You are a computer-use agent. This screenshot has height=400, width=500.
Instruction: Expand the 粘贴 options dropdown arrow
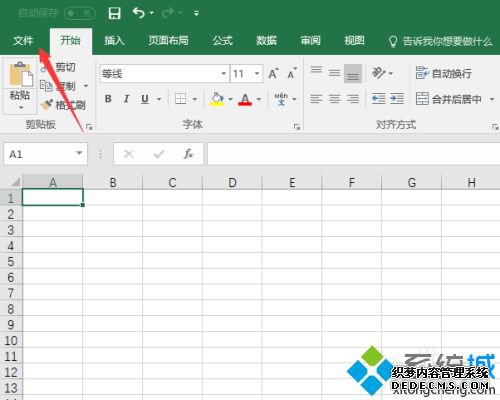pos(21,107)
